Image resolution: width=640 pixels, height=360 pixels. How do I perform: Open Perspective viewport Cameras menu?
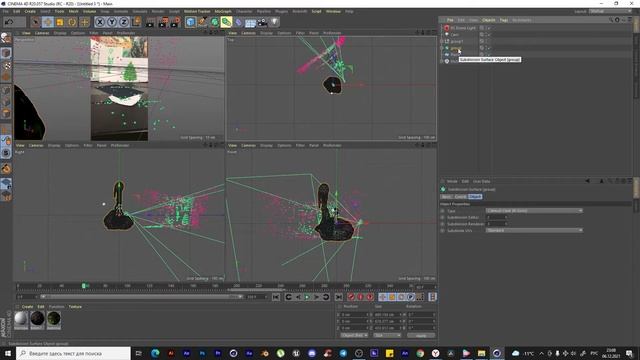tap(42, 33)
